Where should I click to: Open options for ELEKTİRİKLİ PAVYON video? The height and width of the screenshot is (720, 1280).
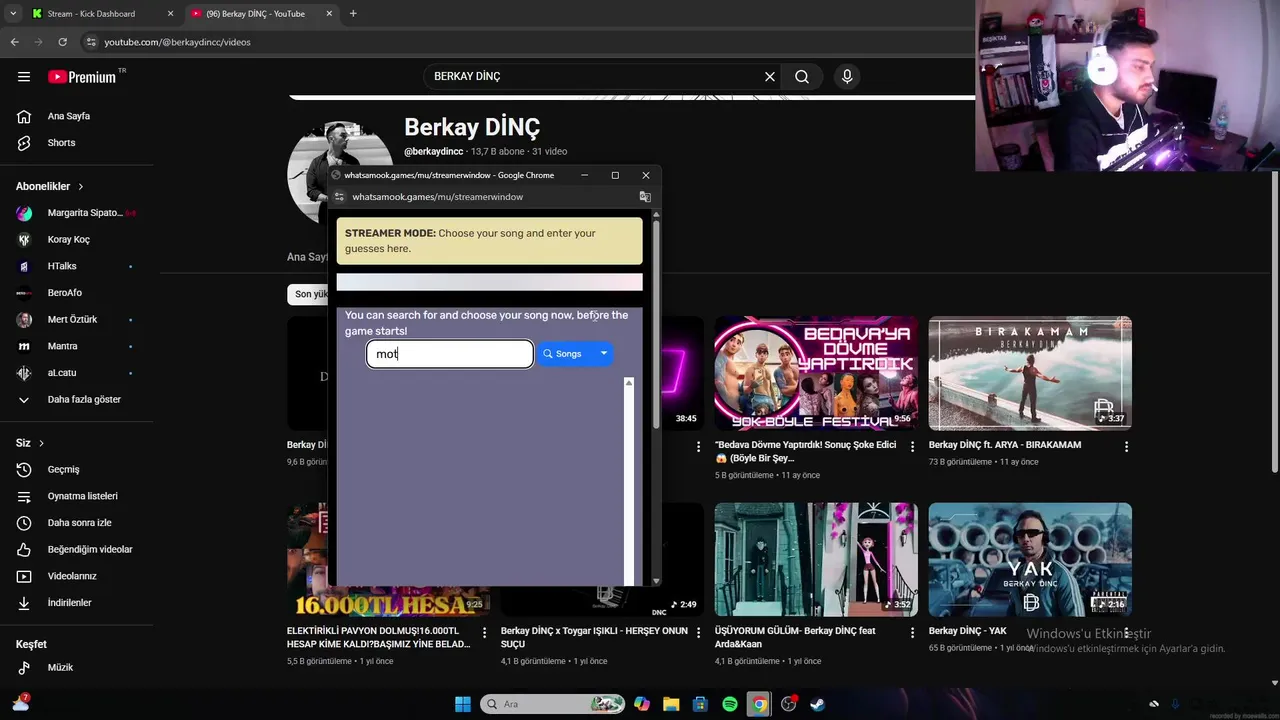[x=485, y=633]
